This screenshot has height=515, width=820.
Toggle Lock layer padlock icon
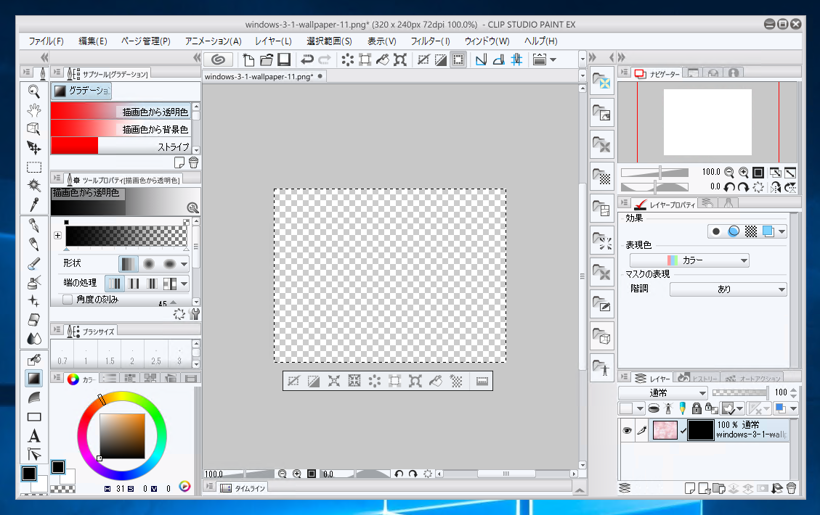(697, 408)
